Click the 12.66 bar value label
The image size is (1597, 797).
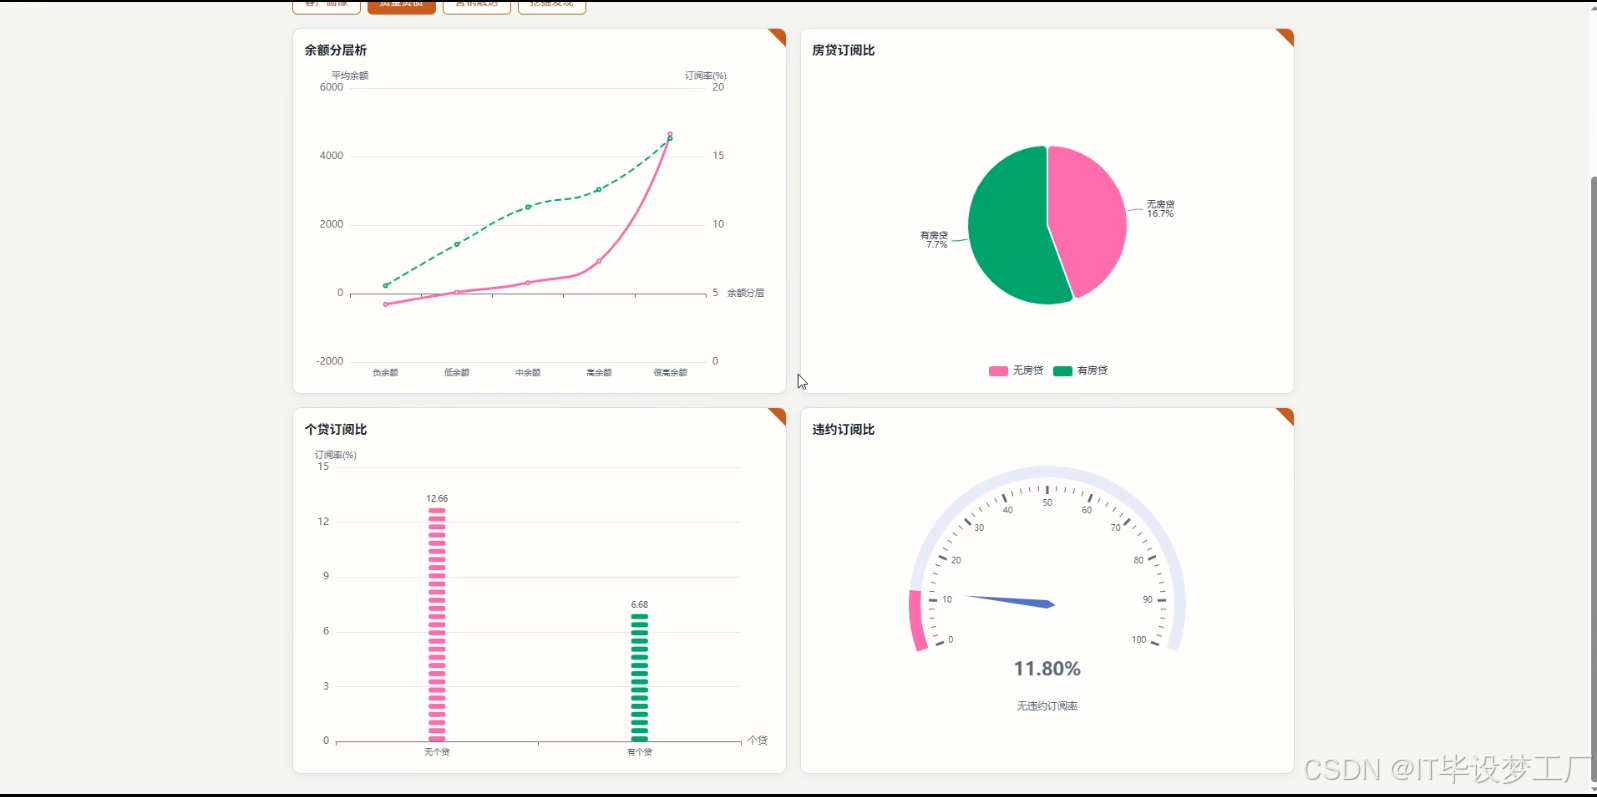(437, 498)
